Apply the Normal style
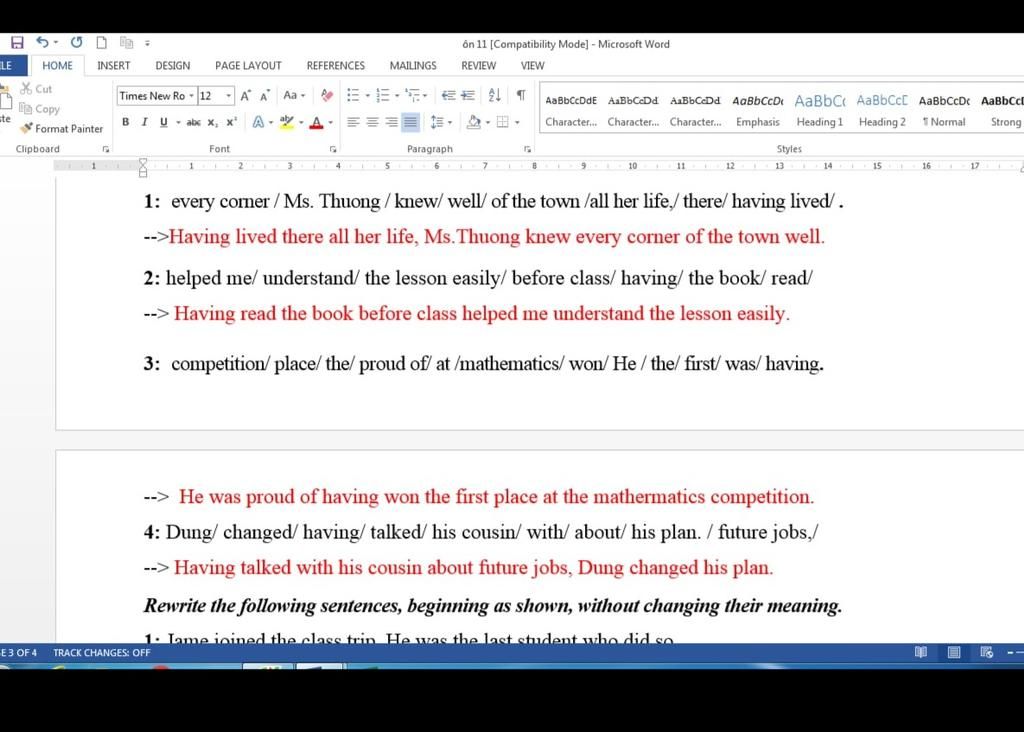 point(944,110)
